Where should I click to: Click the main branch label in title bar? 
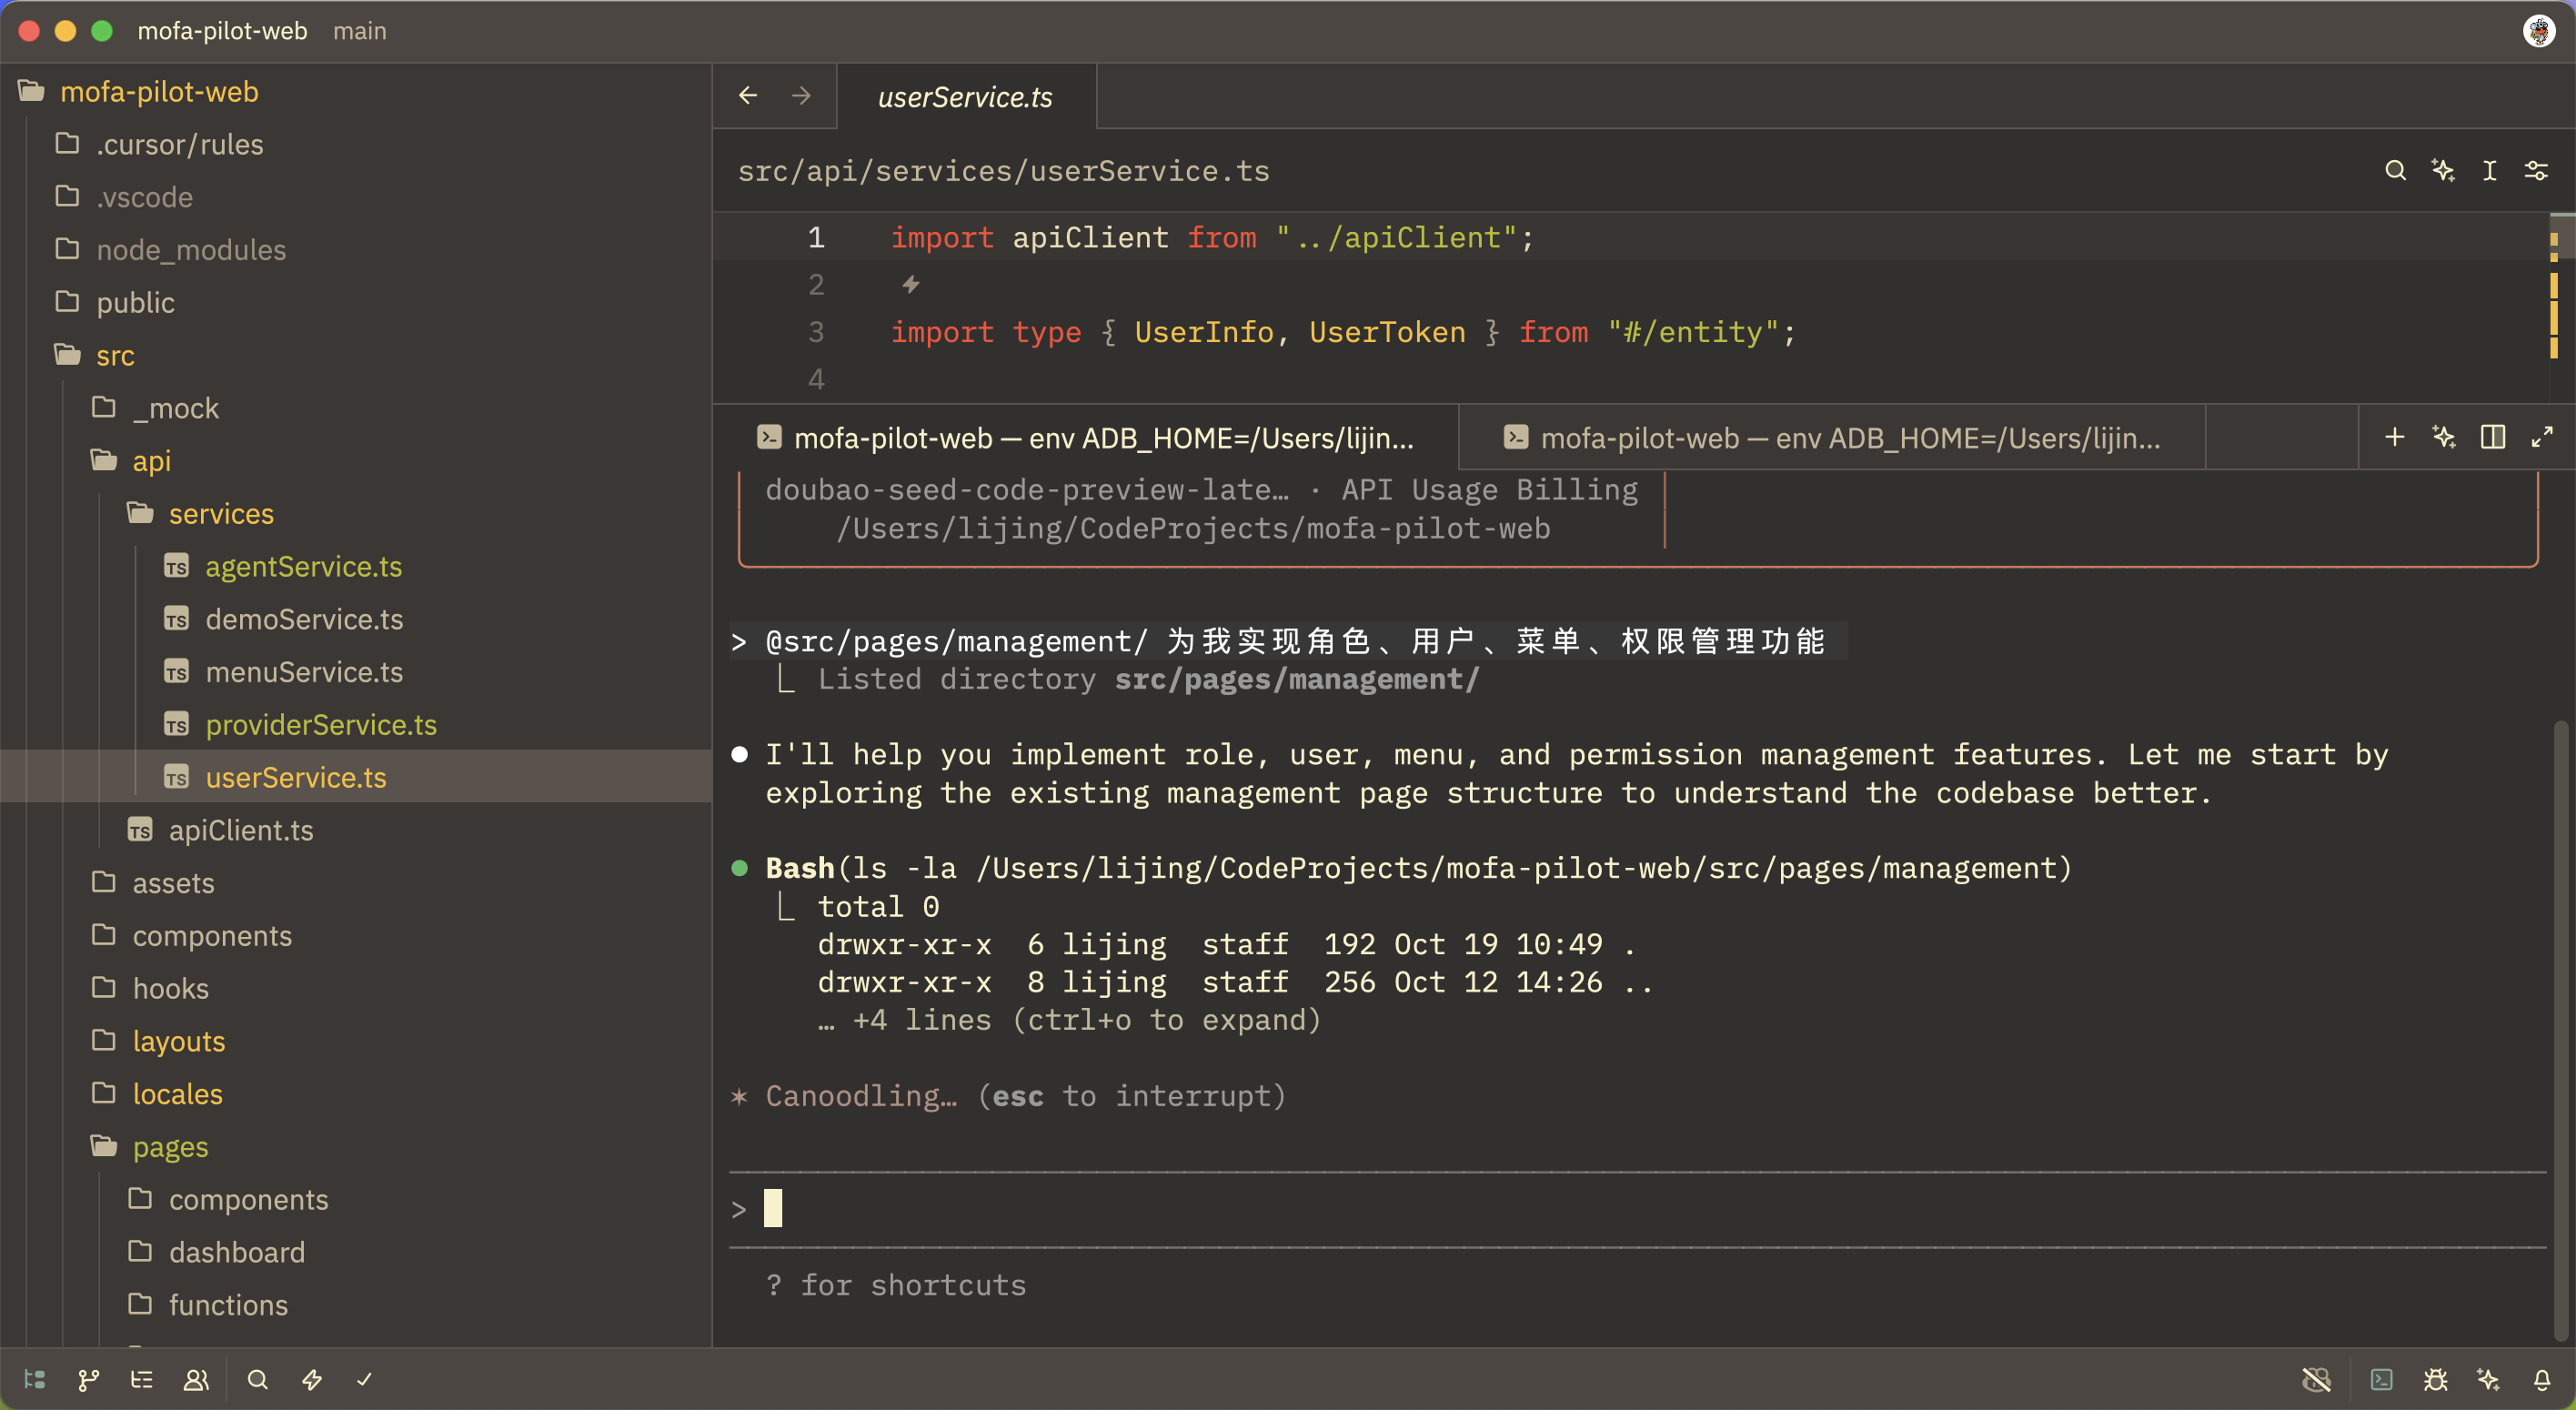point(359,31)
